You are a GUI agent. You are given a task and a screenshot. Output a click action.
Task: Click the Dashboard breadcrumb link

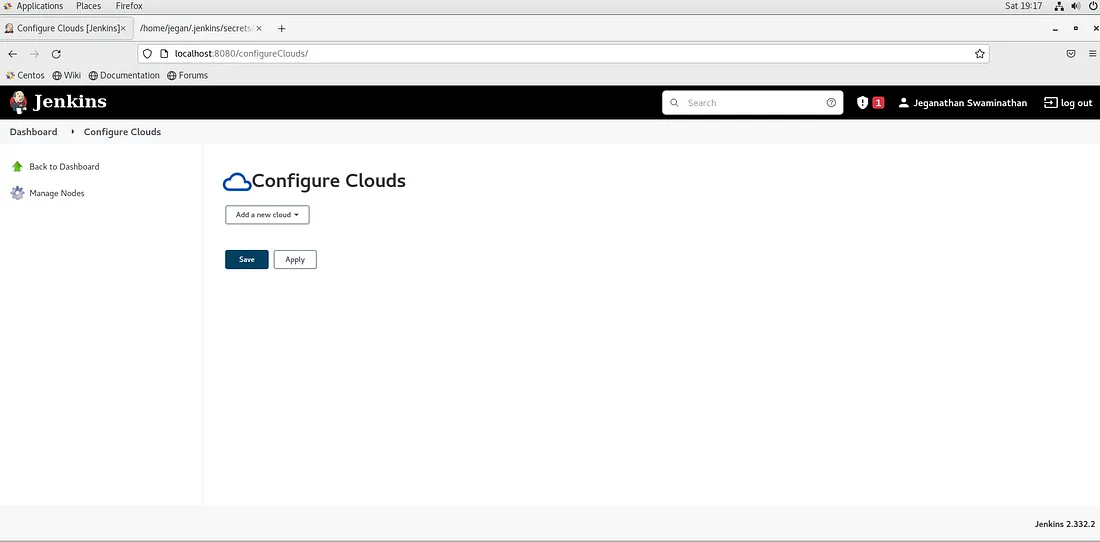pyautogui.click(x=34, y=132)
